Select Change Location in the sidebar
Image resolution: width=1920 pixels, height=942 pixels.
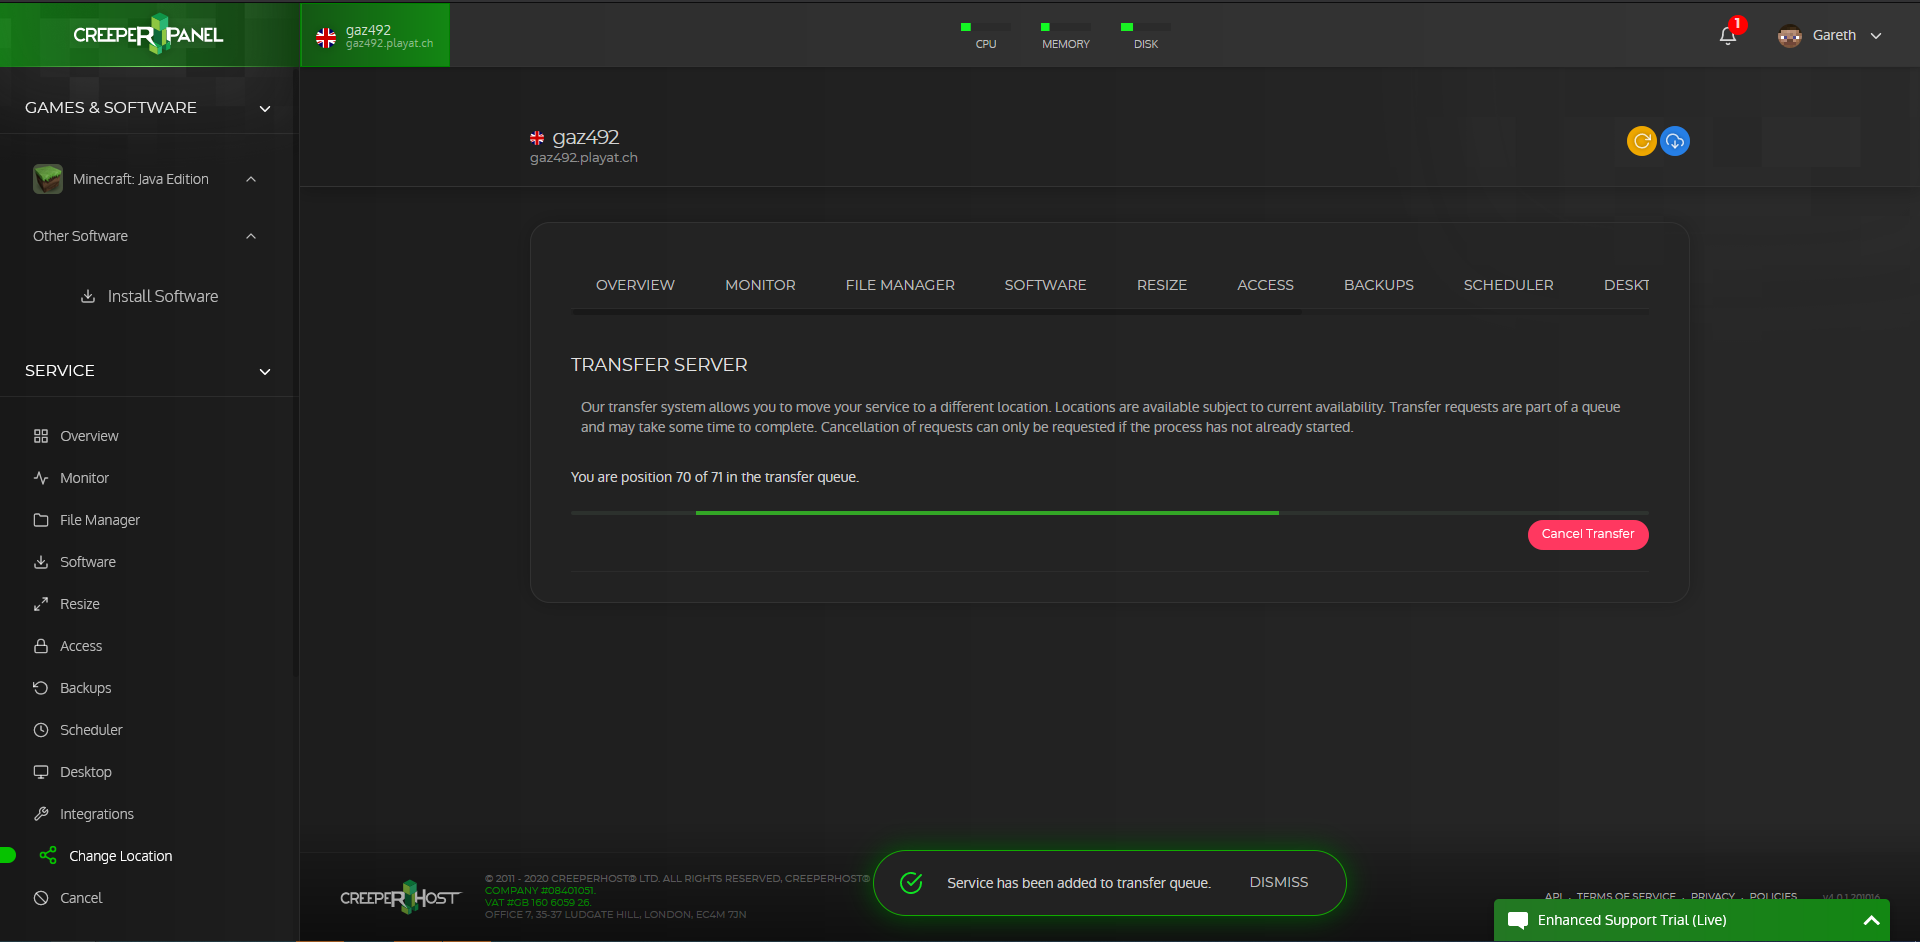(120, 856)
